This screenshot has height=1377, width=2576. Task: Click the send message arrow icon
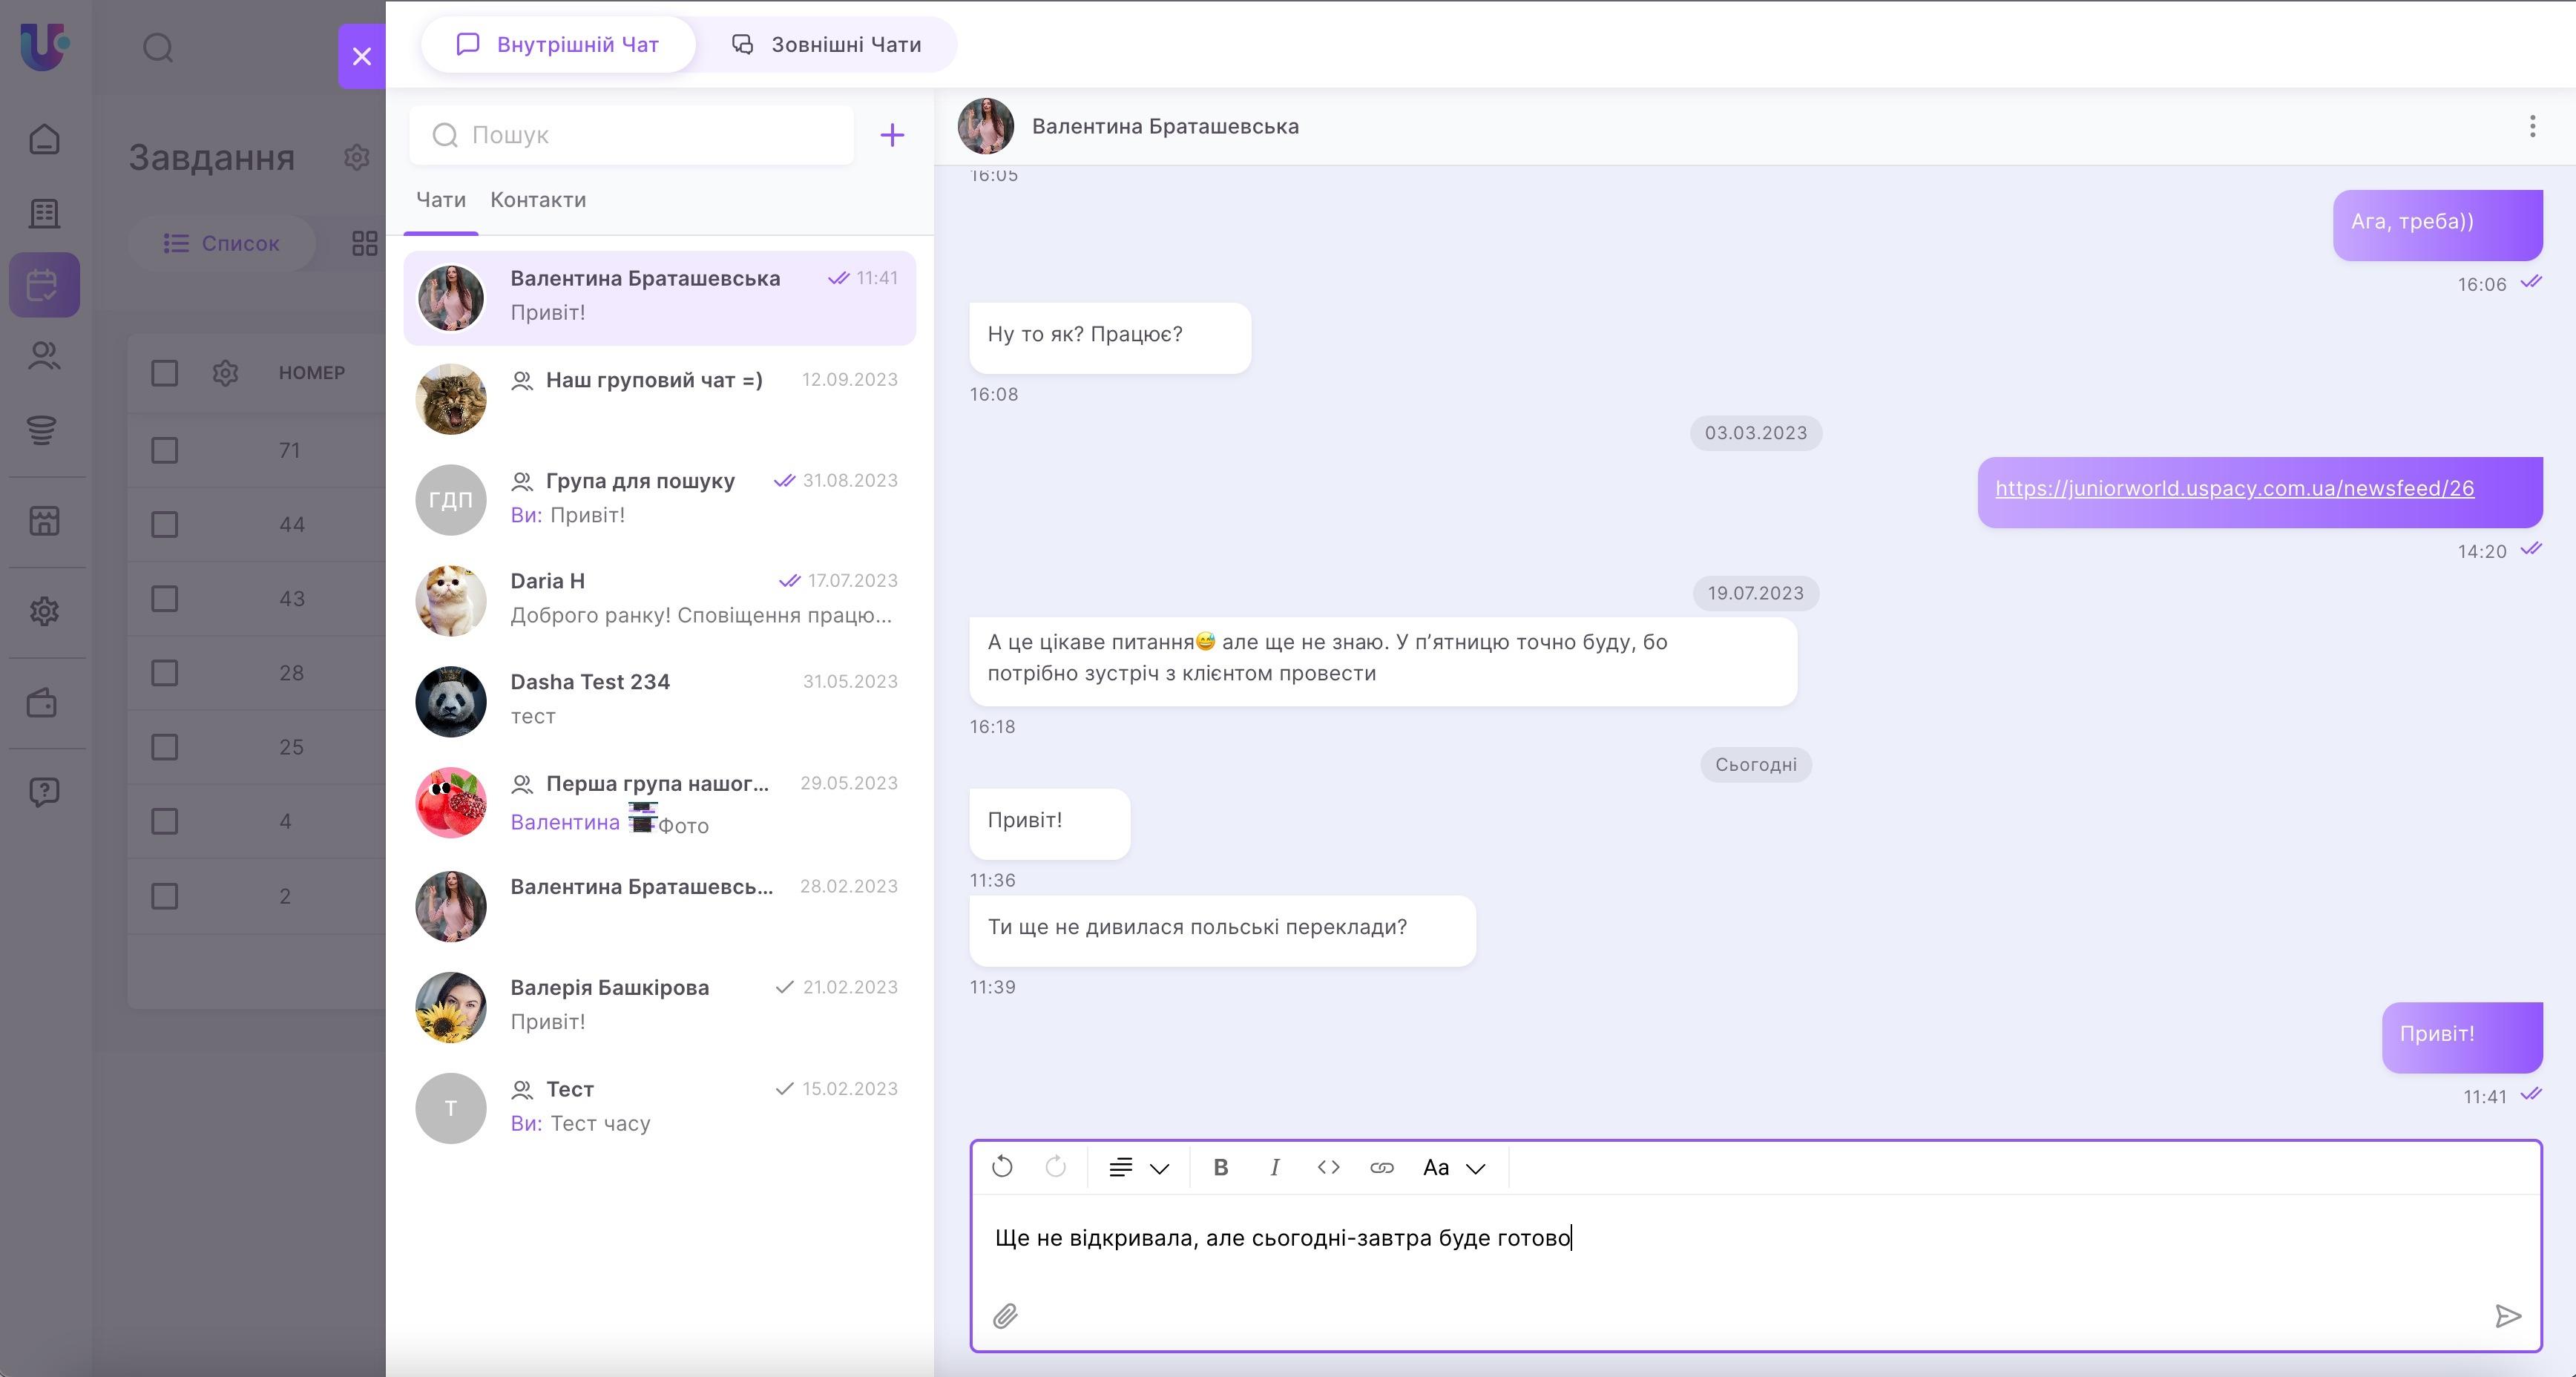[2507, 1316]
